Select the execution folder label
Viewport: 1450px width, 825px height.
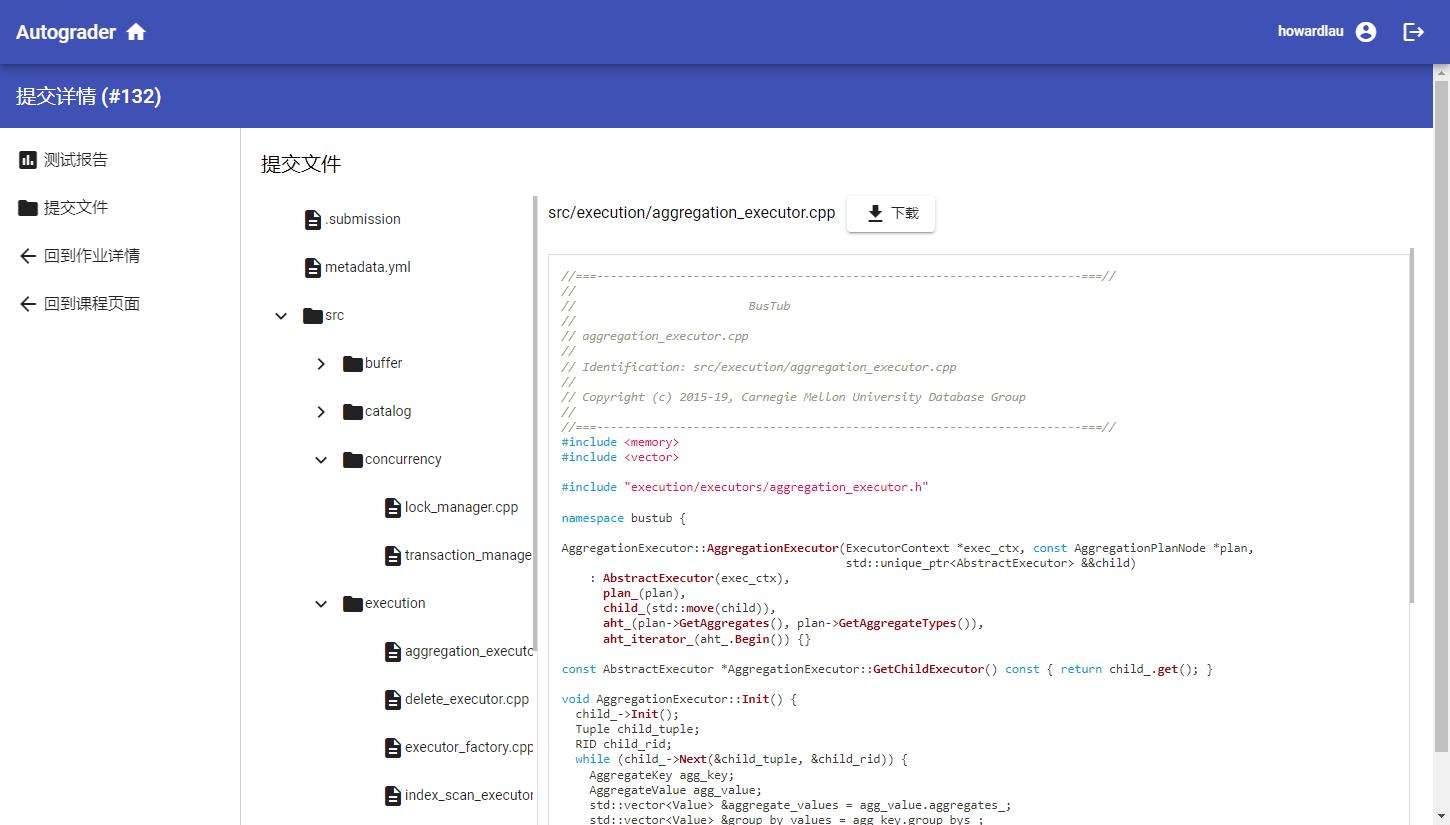click(x=395, y=603)
